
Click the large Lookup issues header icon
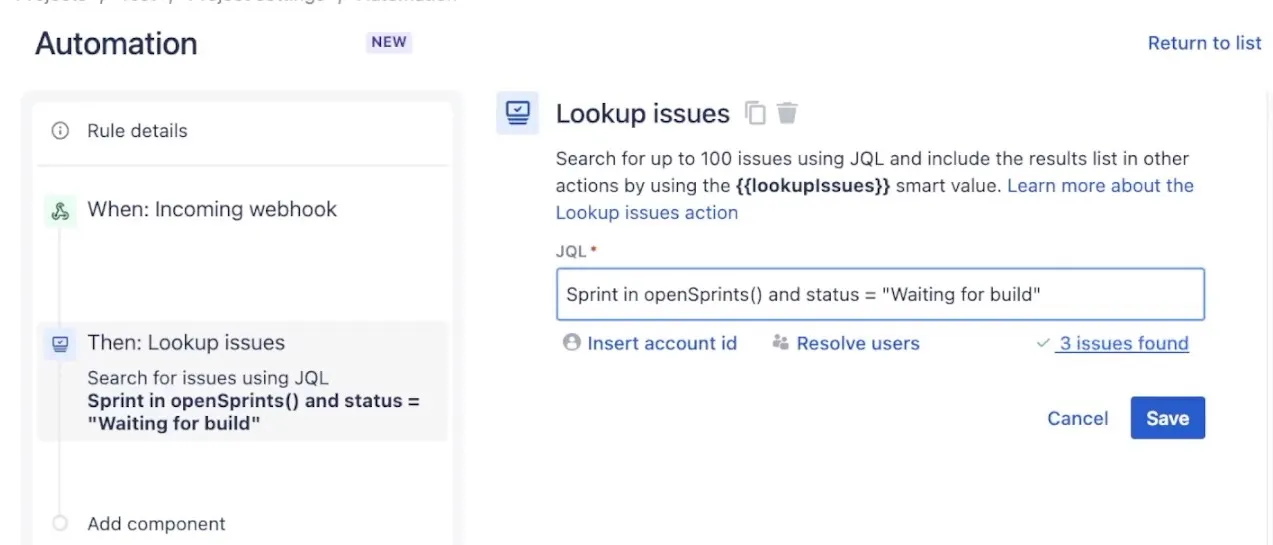(x=517, y=113)
